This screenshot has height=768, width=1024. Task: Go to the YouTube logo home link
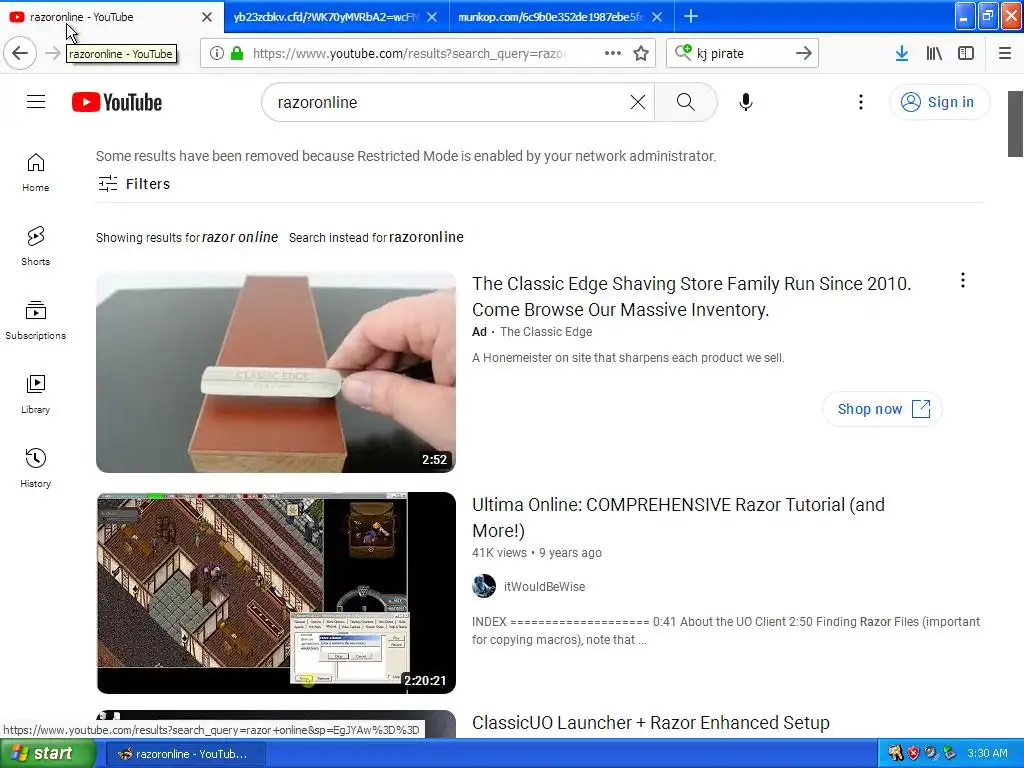(117, 103)
